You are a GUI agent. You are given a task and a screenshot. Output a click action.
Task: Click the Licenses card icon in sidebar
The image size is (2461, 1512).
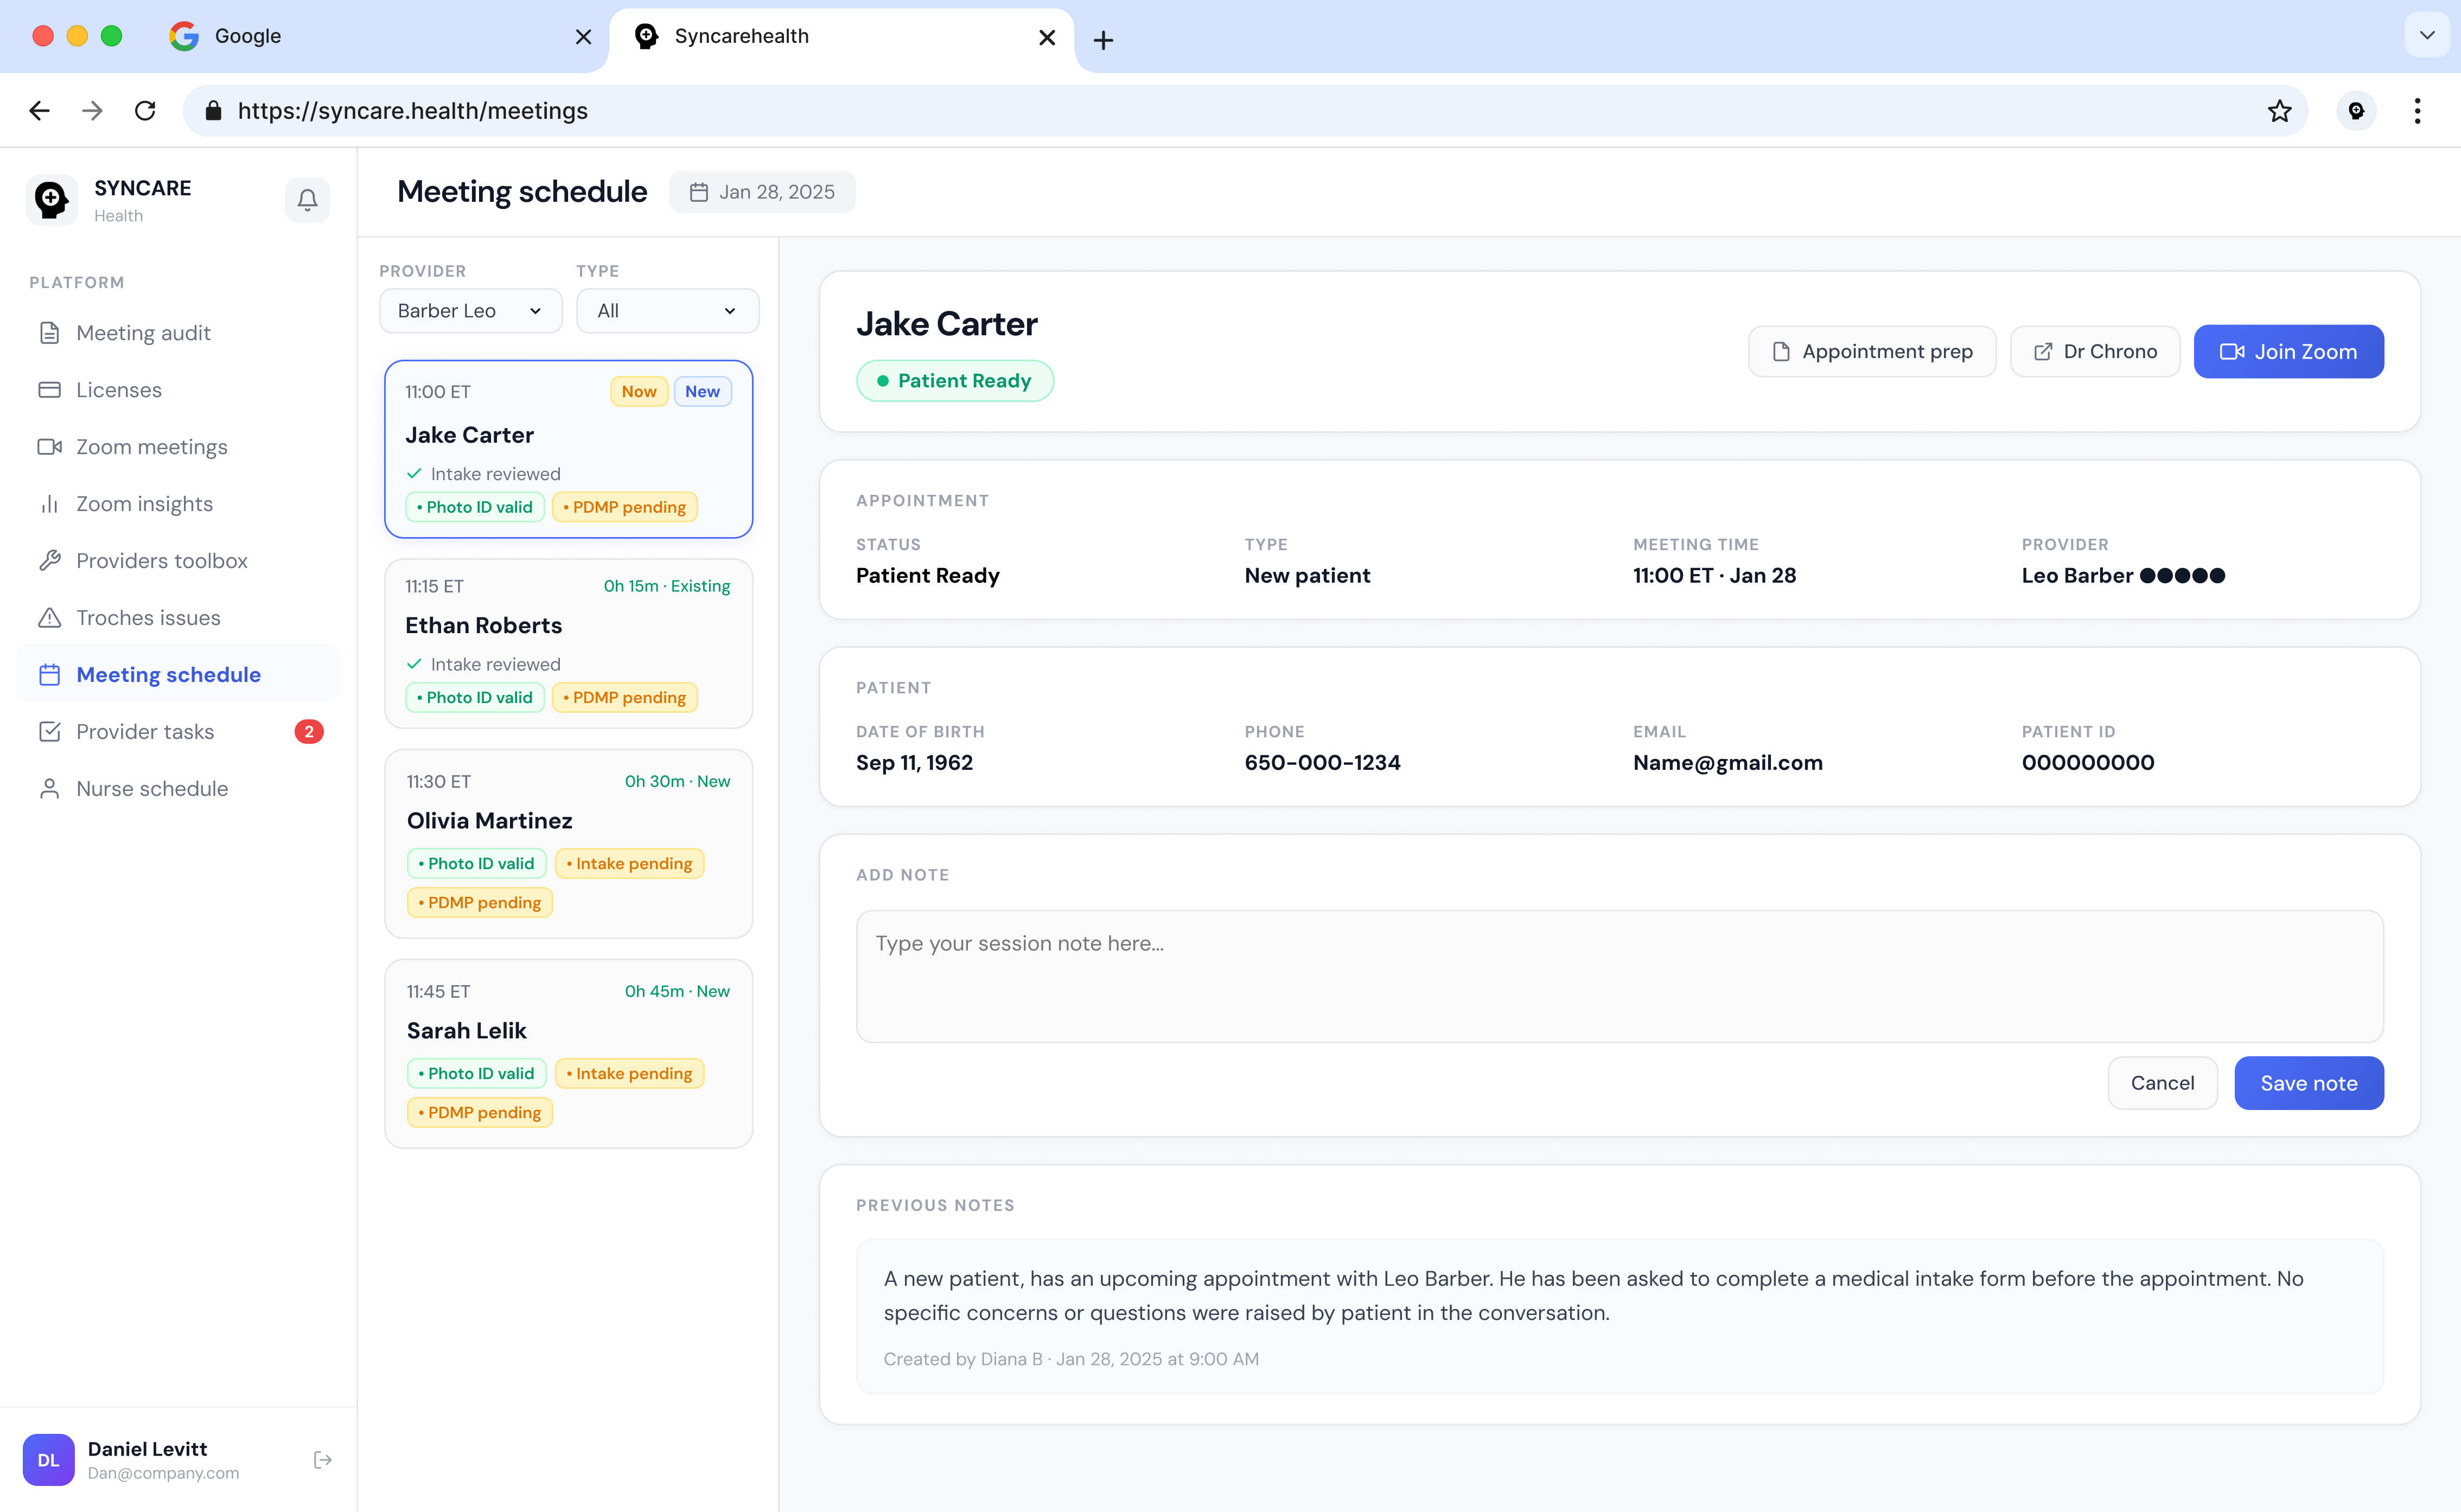[51, 389]
